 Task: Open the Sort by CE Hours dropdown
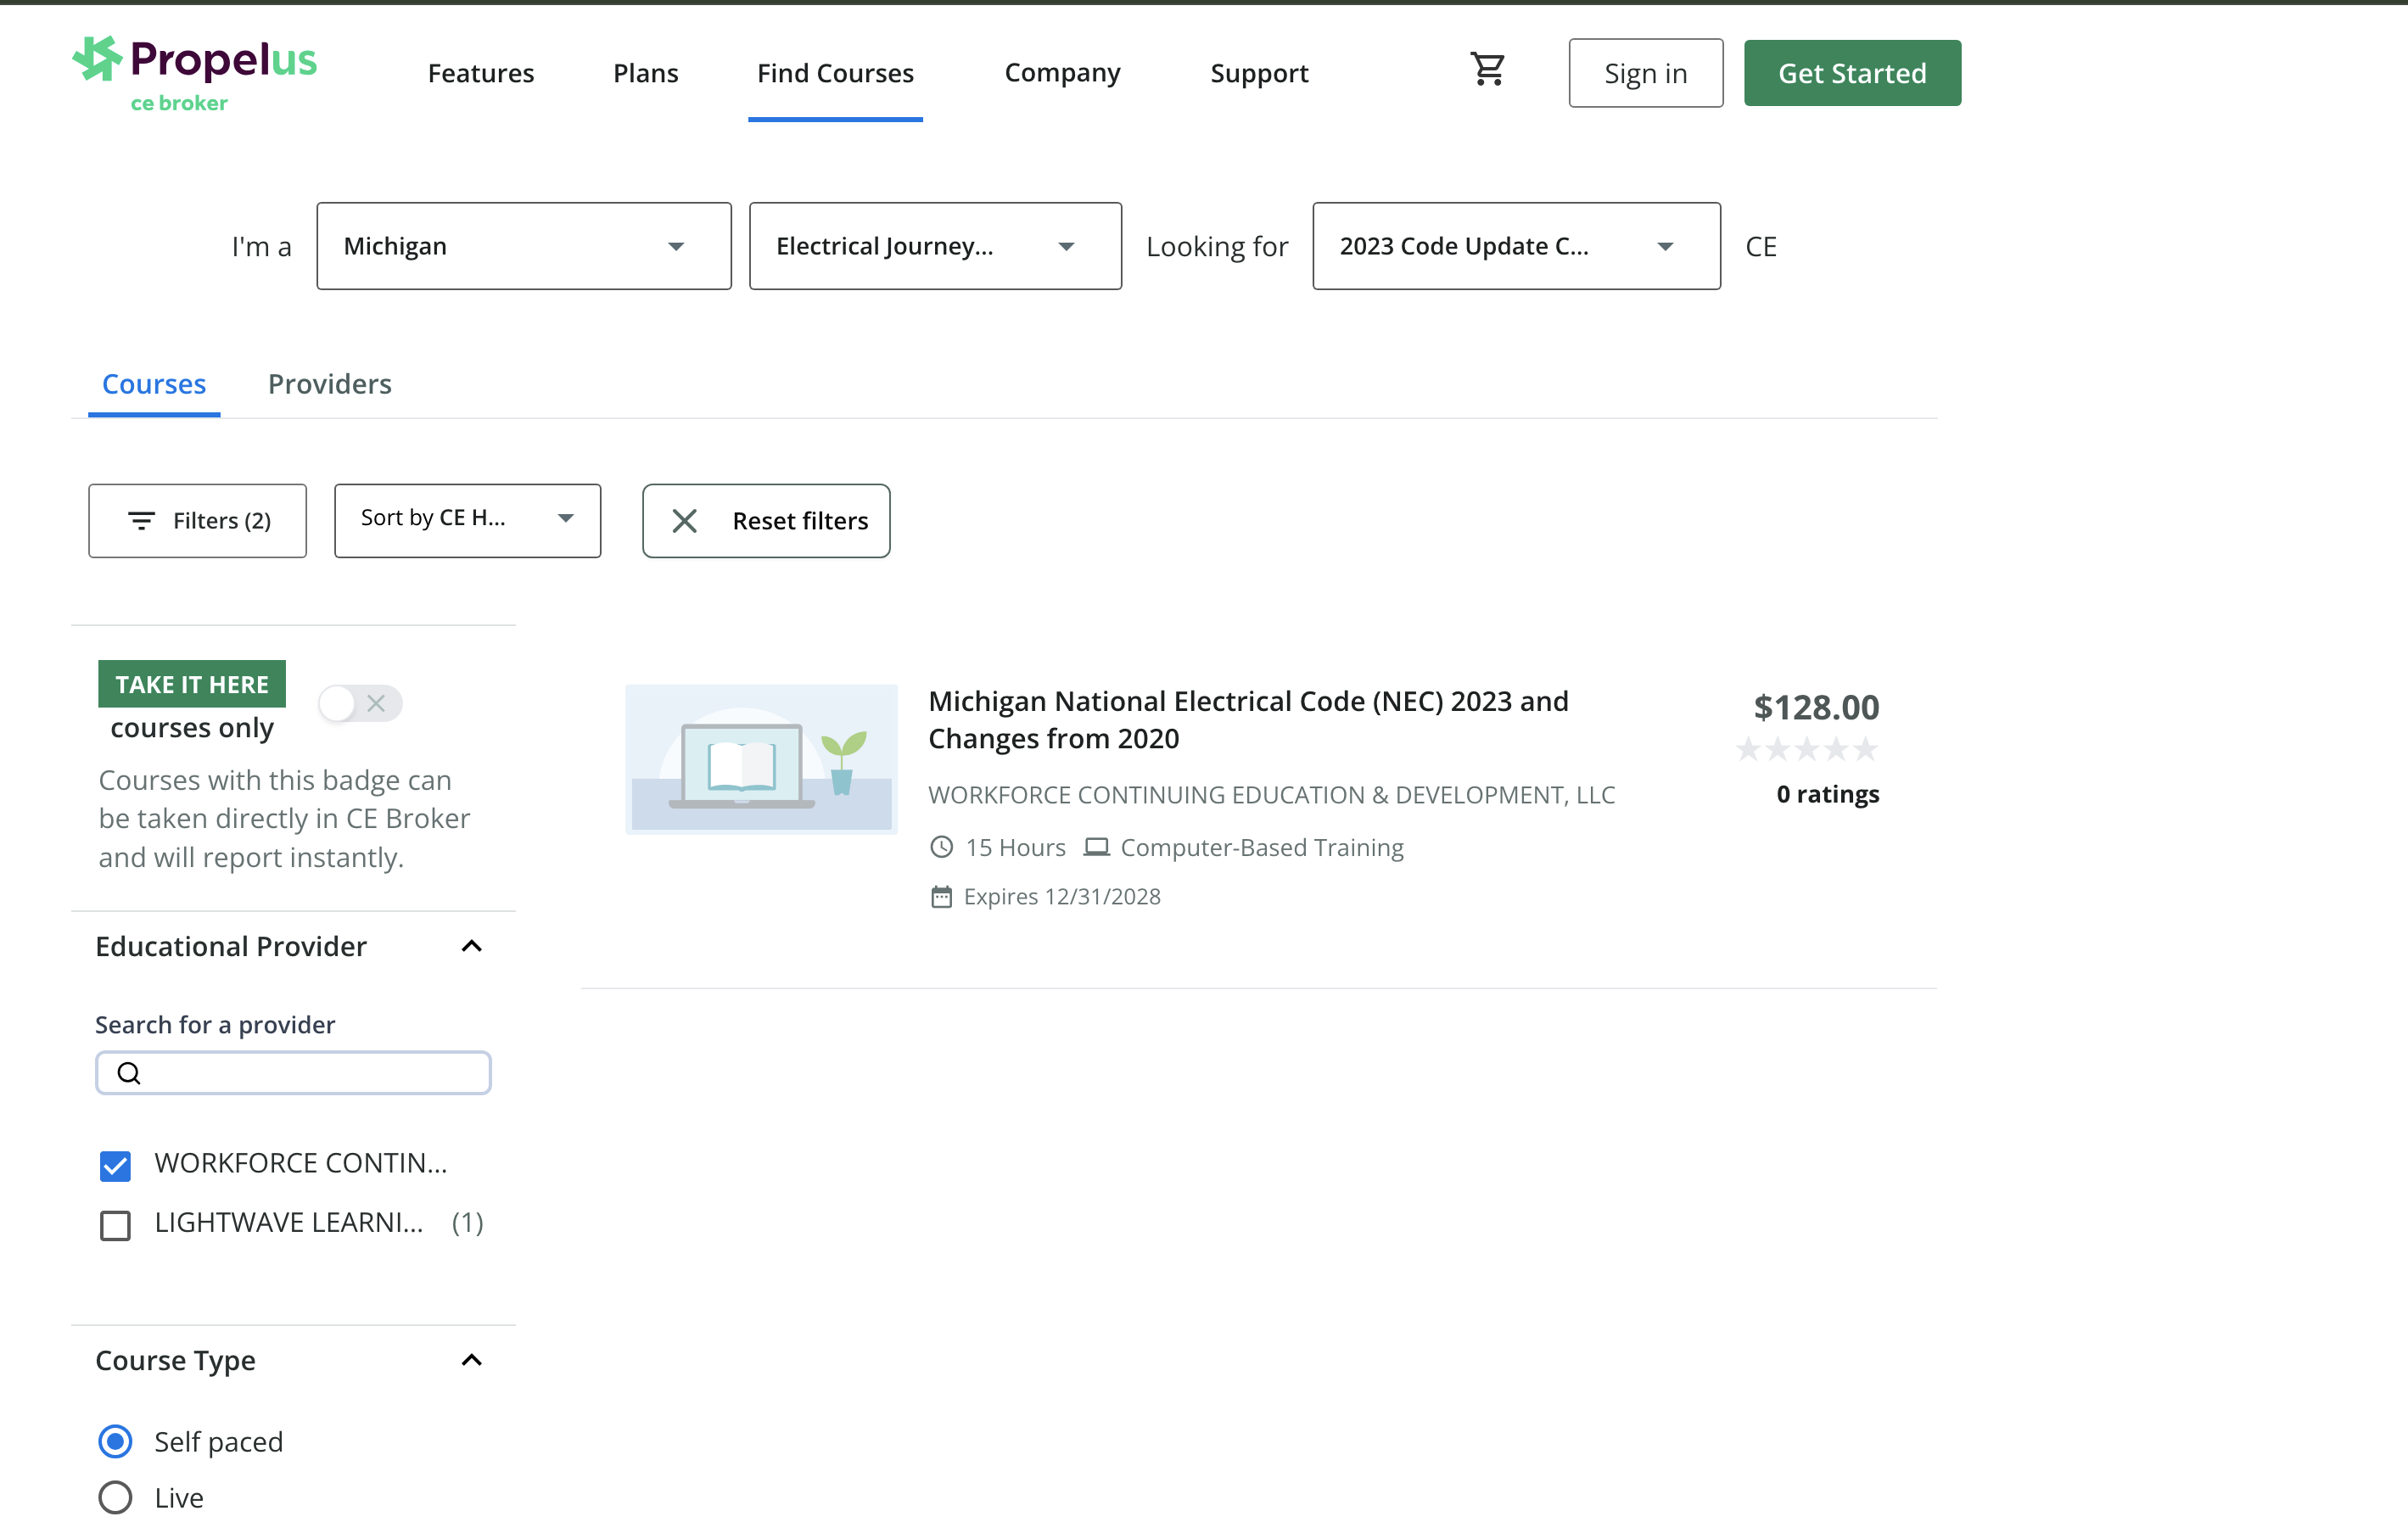pos(467,520)
